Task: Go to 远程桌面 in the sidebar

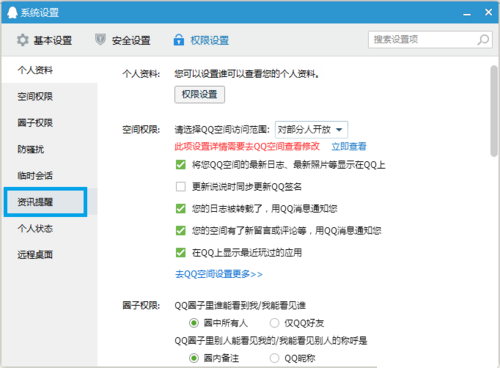Action: click(x=49, y=255)
